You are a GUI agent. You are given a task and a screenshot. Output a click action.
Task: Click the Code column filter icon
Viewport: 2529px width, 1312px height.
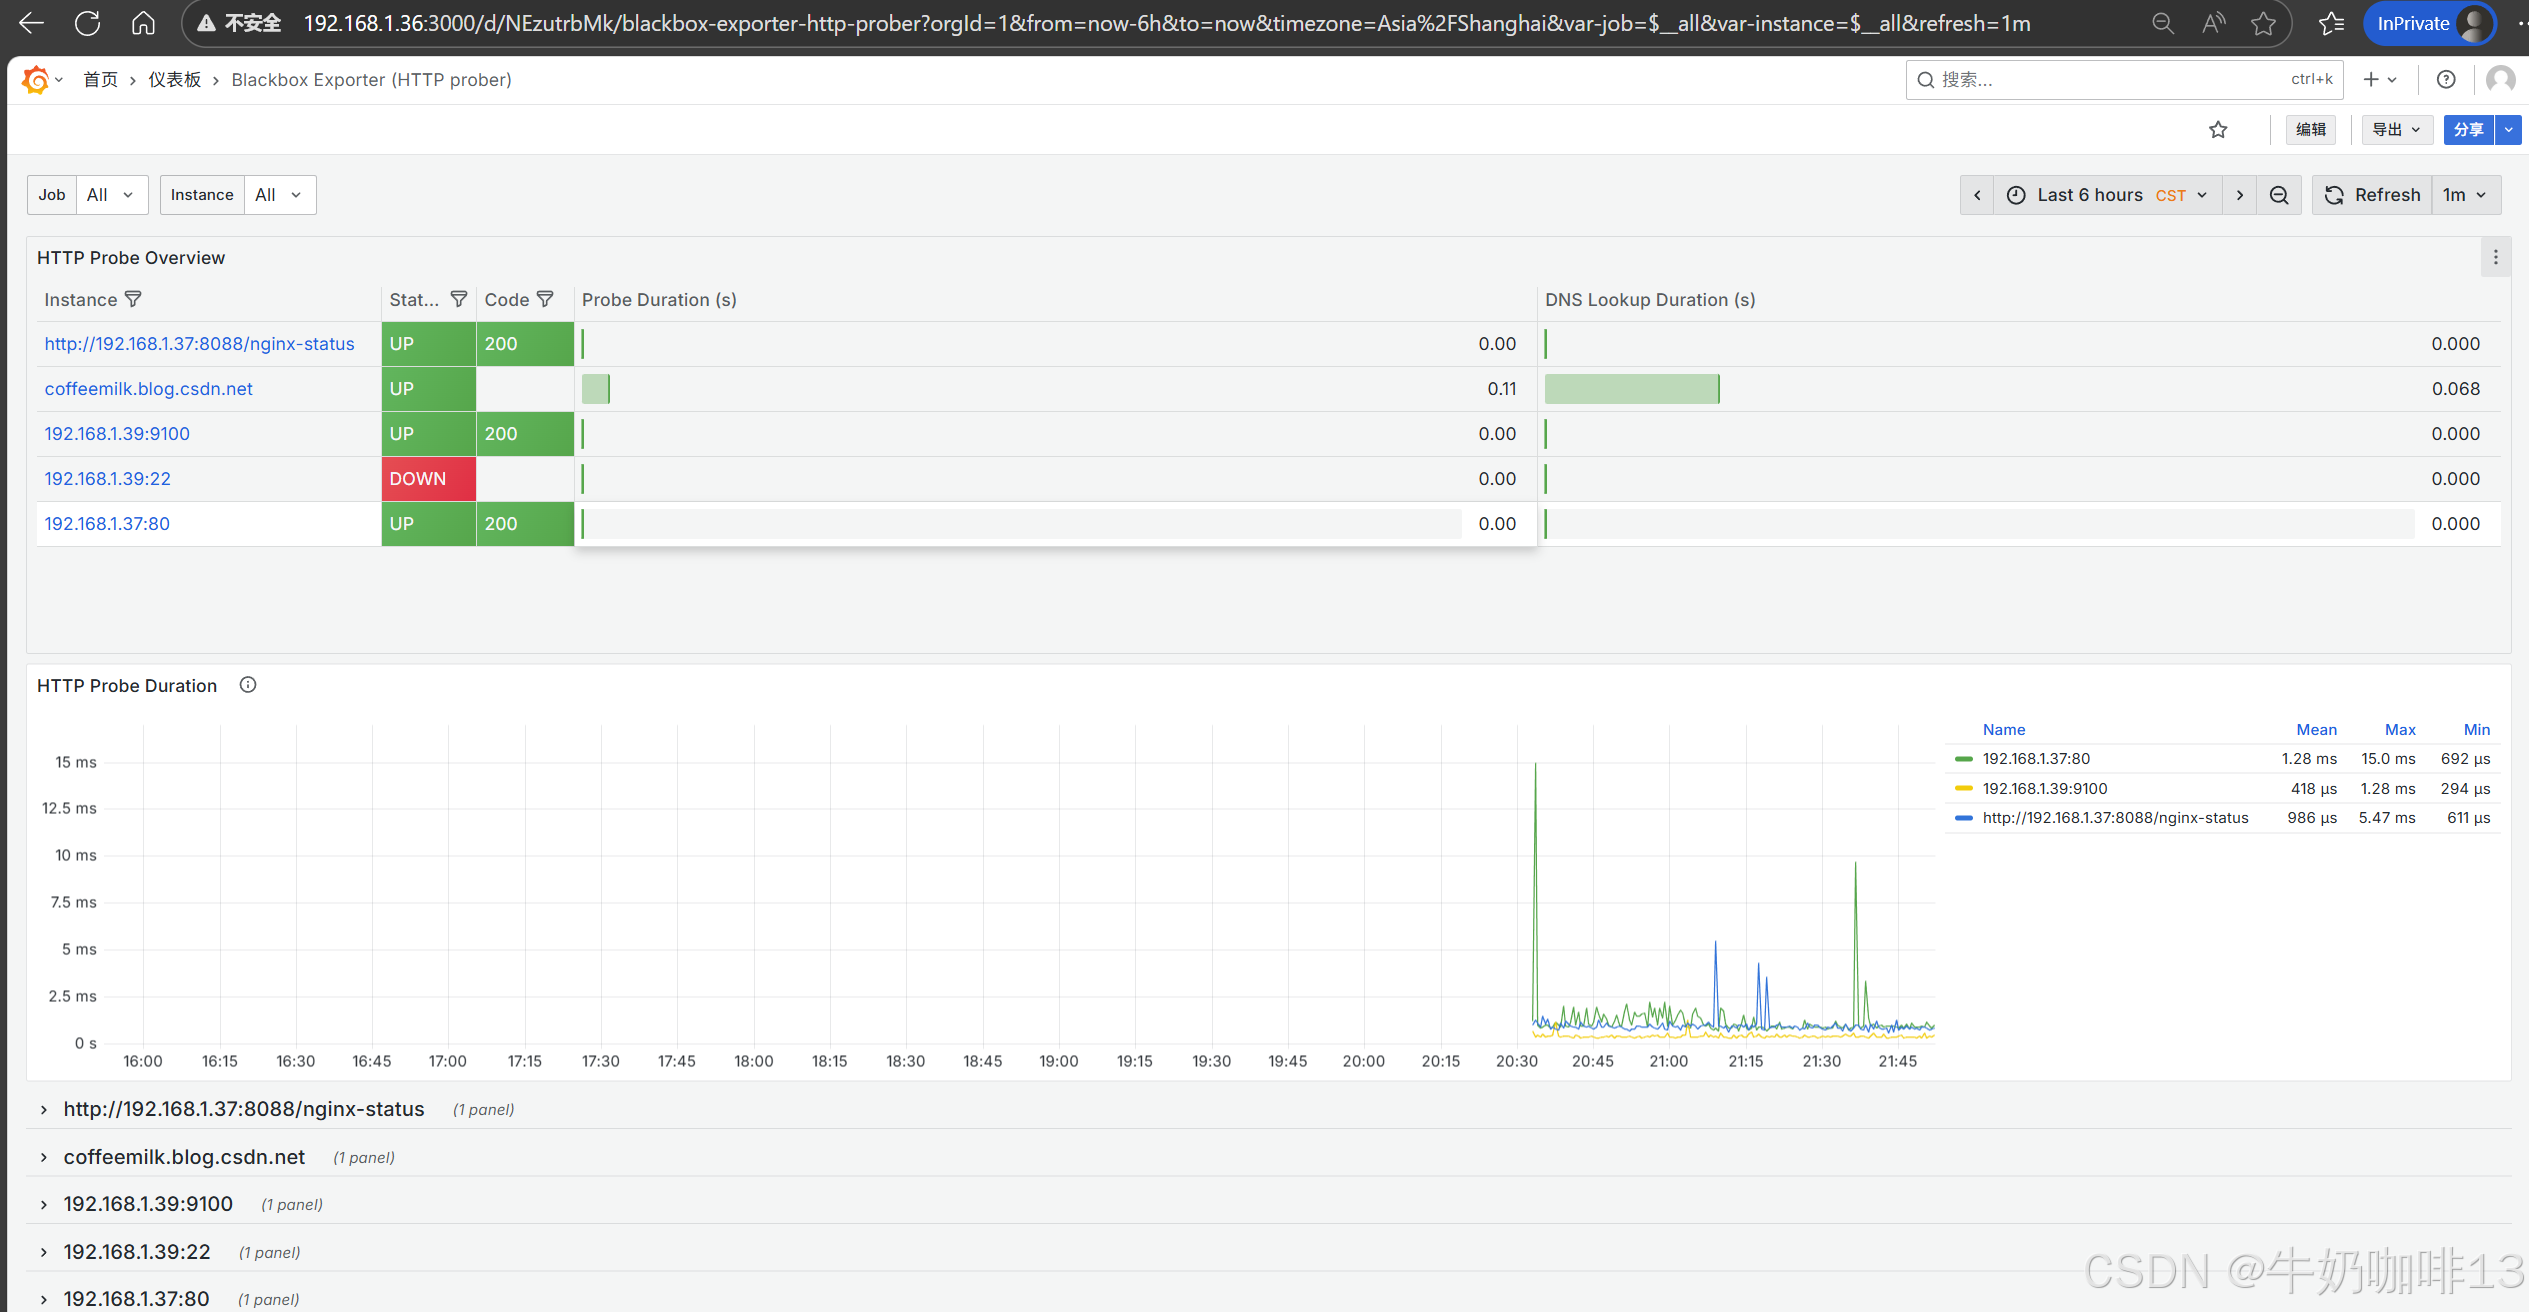[x=545, y=299]
